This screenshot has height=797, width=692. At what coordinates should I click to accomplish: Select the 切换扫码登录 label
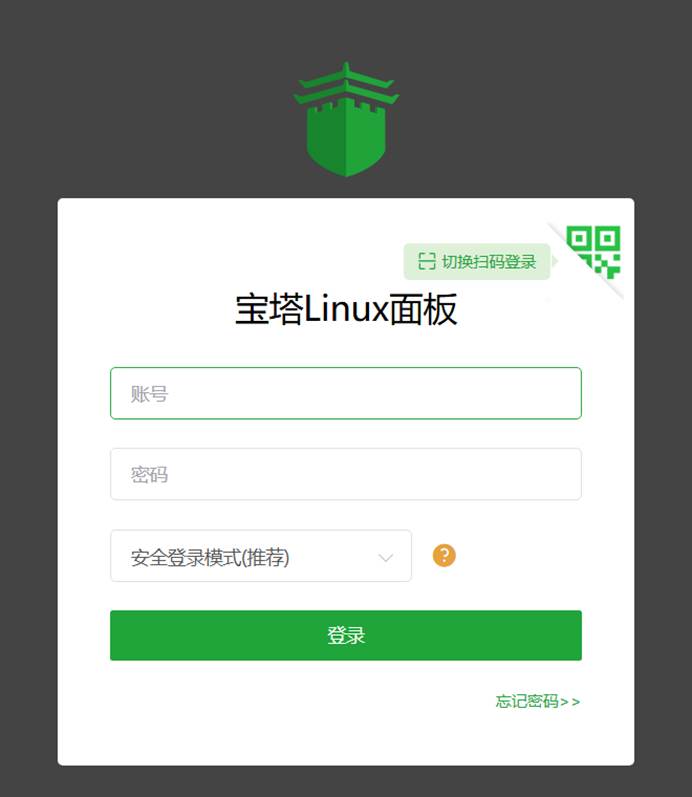pos(489,262)
